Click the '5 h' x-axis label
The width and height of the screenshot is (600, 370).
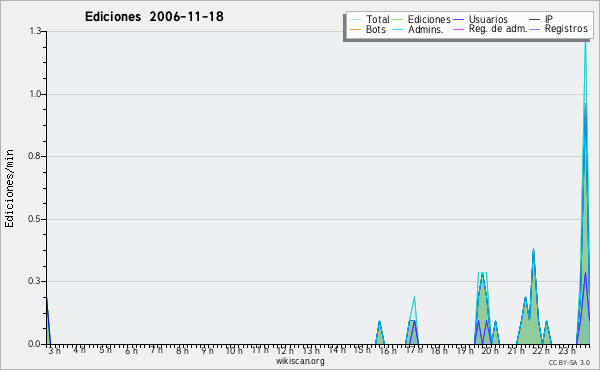(105, 350)
